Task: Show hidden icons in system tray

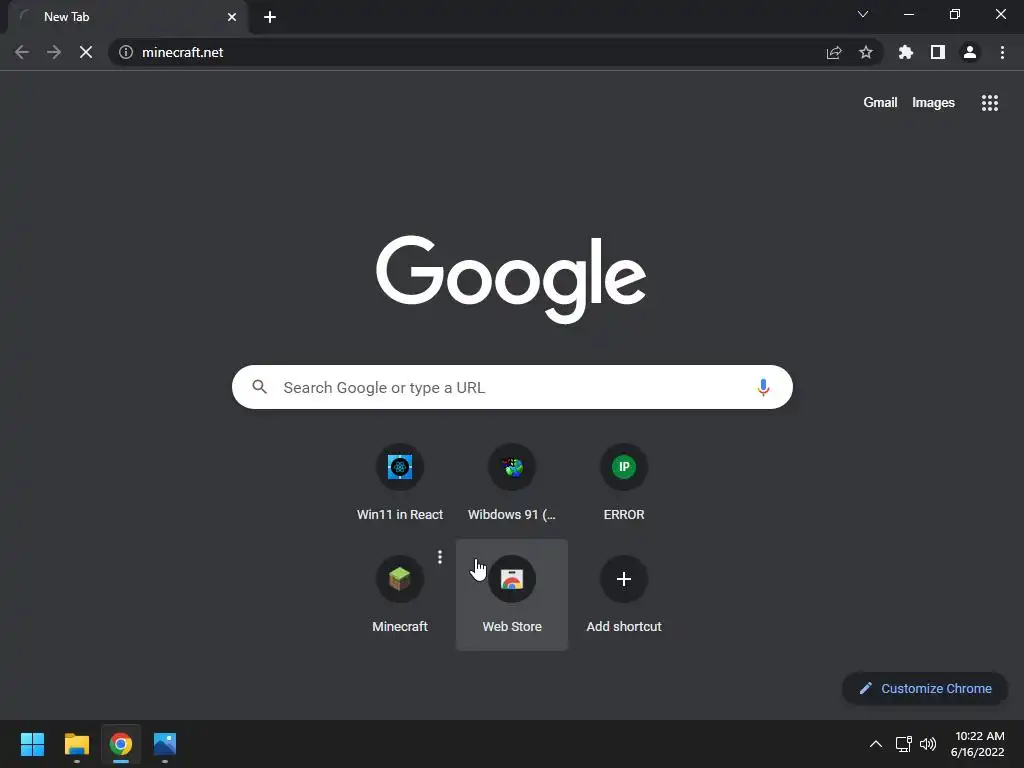Action: tap(876, 744)
